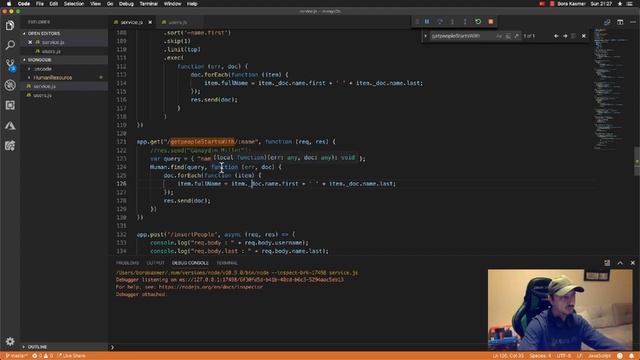Split the editor to the right
The image size is (640, 360).
coord(620,22)
